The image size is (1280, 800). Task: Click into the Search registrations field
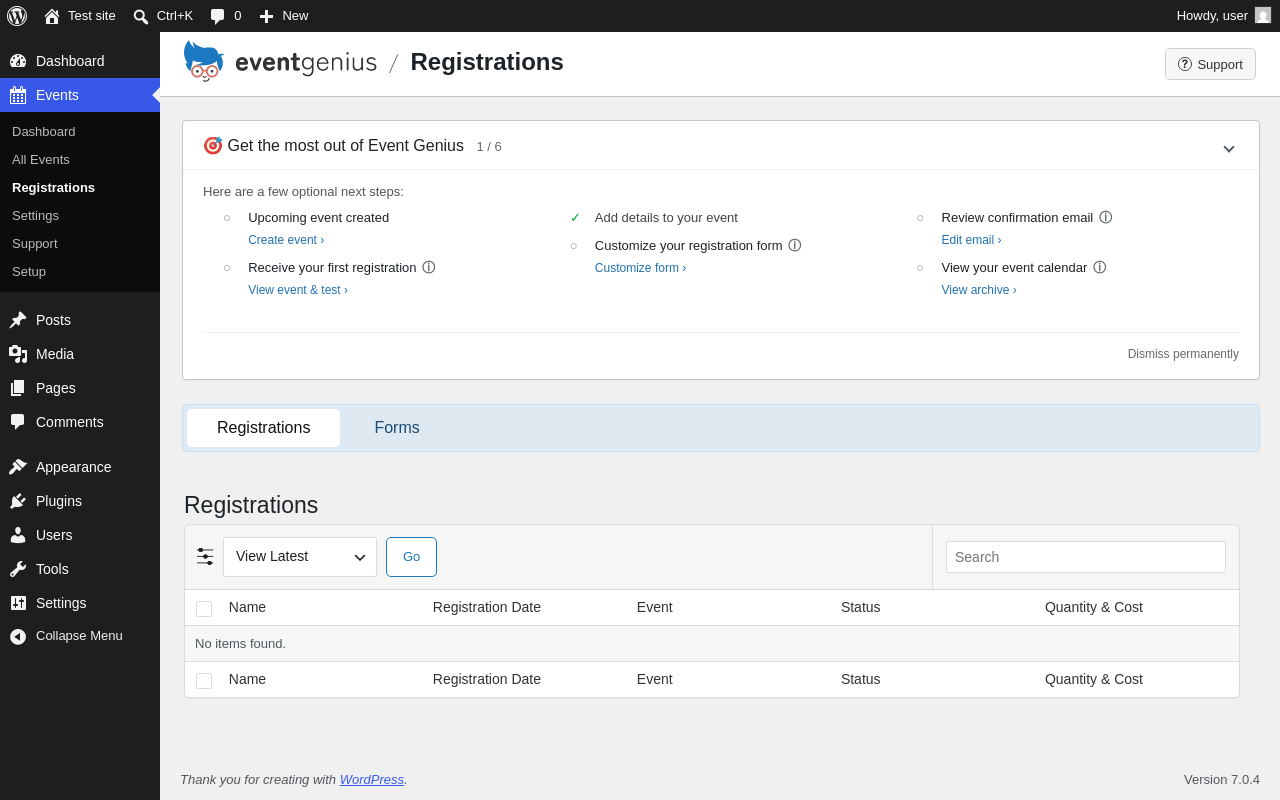(1086, 557)
